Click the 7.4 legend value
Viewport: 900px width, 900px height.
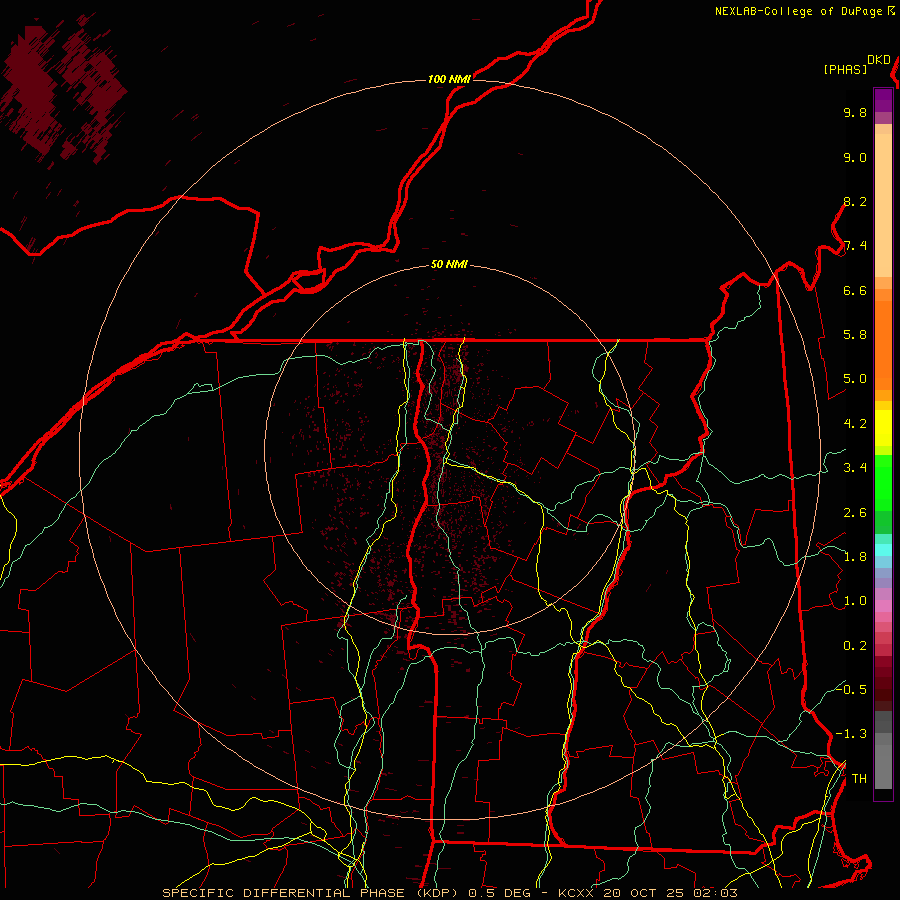pos(855,246)
